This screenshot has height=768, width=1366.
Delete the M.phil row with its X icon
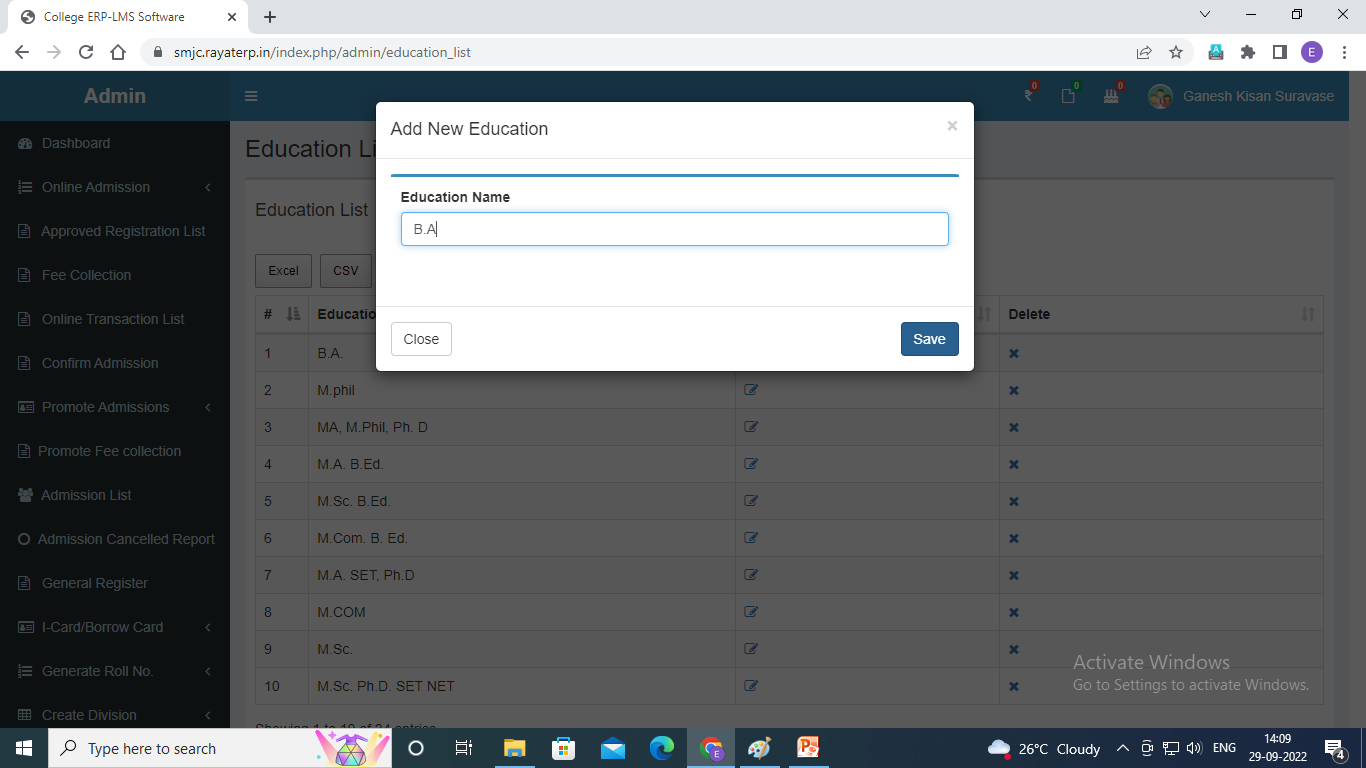[x=1013, y=391]
